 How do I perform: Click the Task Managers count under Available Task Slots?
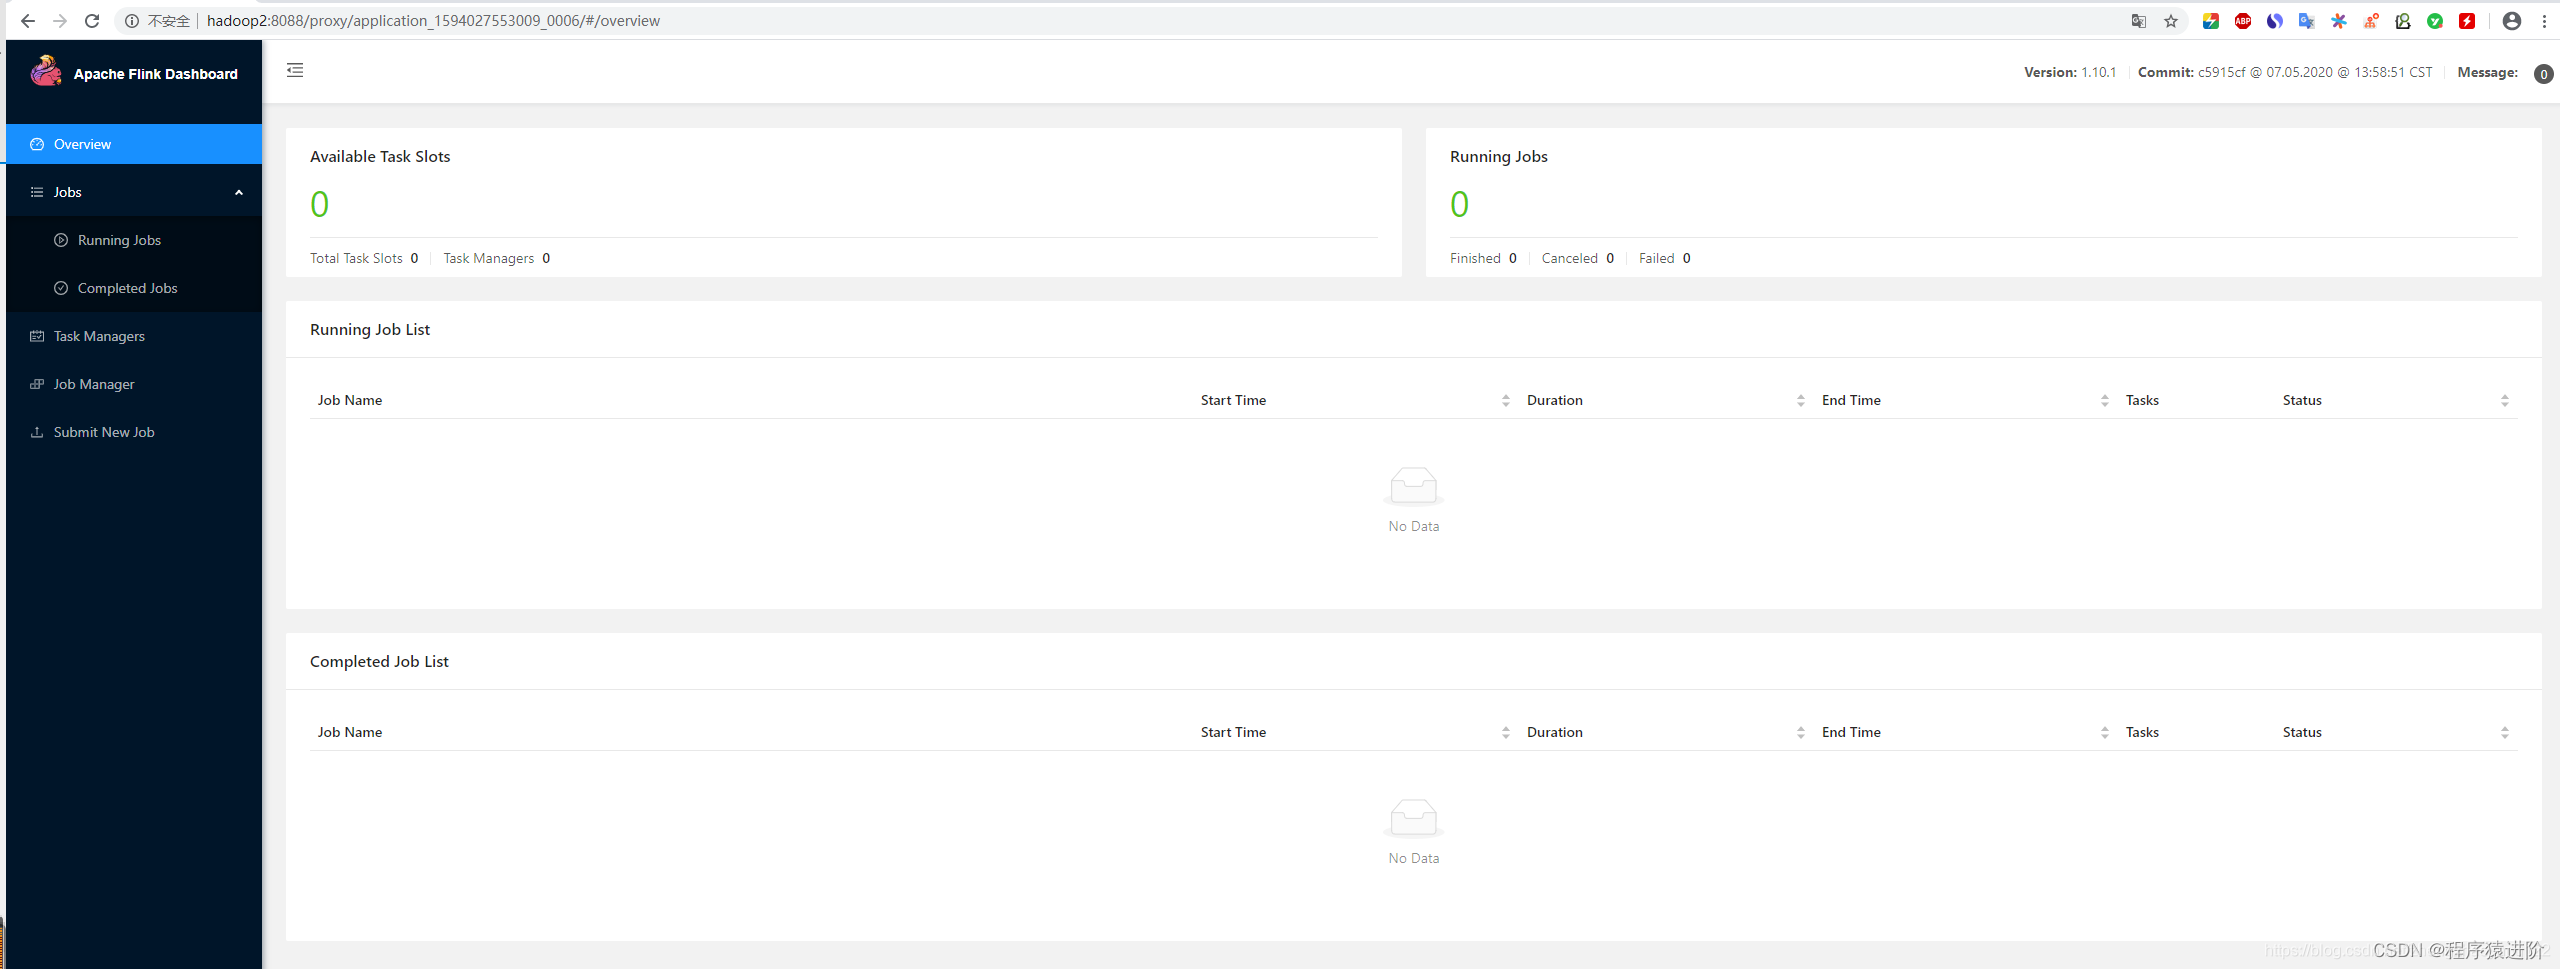pos(546,258)
